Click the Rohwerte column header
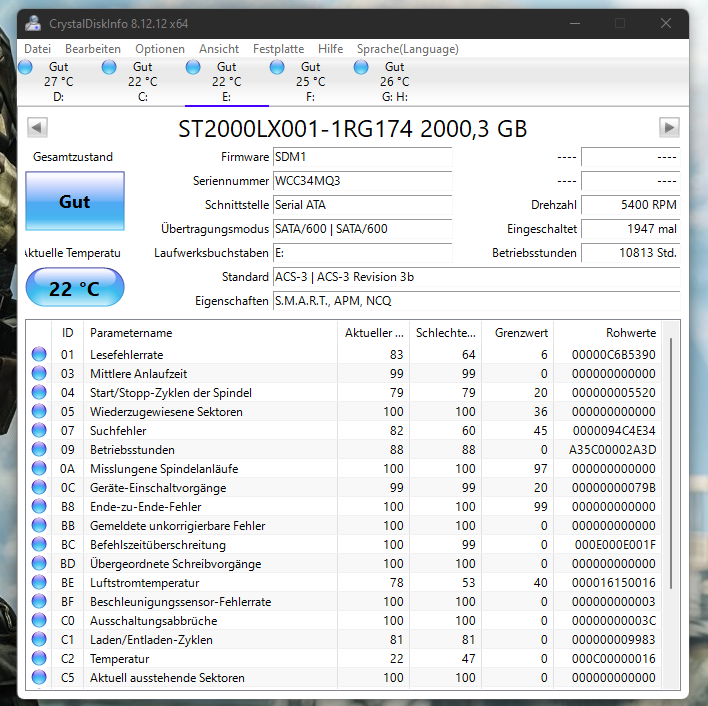The image size is (708, 706). click(608, 333)
